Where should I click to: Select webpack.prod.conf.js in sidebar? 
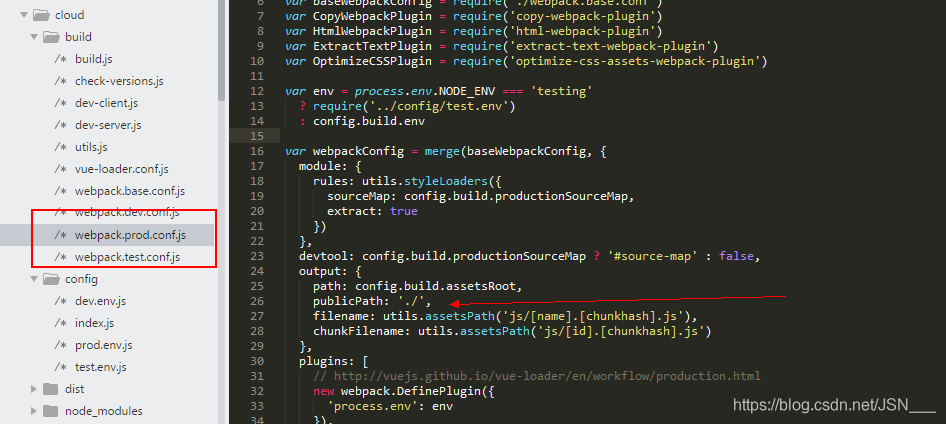130,235
